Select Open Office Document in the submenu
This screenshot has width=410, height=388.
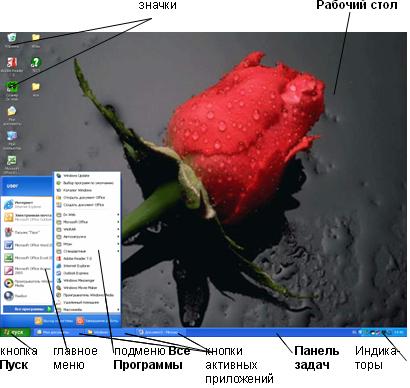[x=87, y=197]
